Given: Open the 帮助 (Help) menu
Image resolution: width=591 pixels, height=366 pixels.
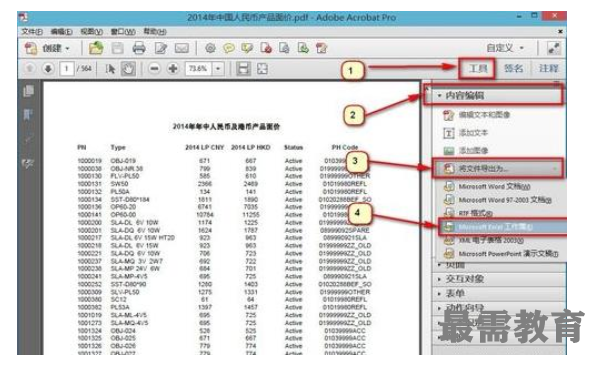Looking at the screenshot, I should click(155, 32).
